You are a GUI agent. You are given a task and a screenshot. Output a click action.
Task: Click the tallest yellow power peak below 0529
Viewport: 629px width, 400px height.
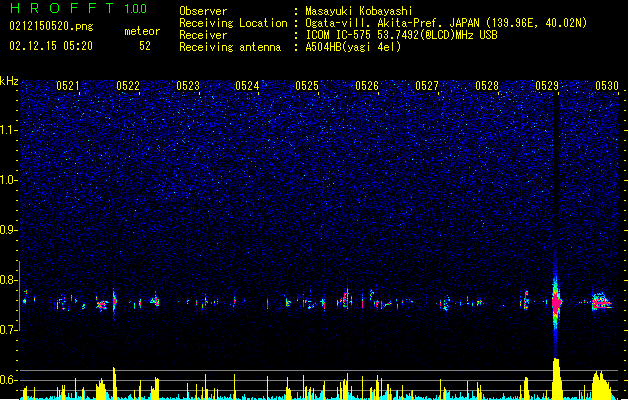coord(556,379)
